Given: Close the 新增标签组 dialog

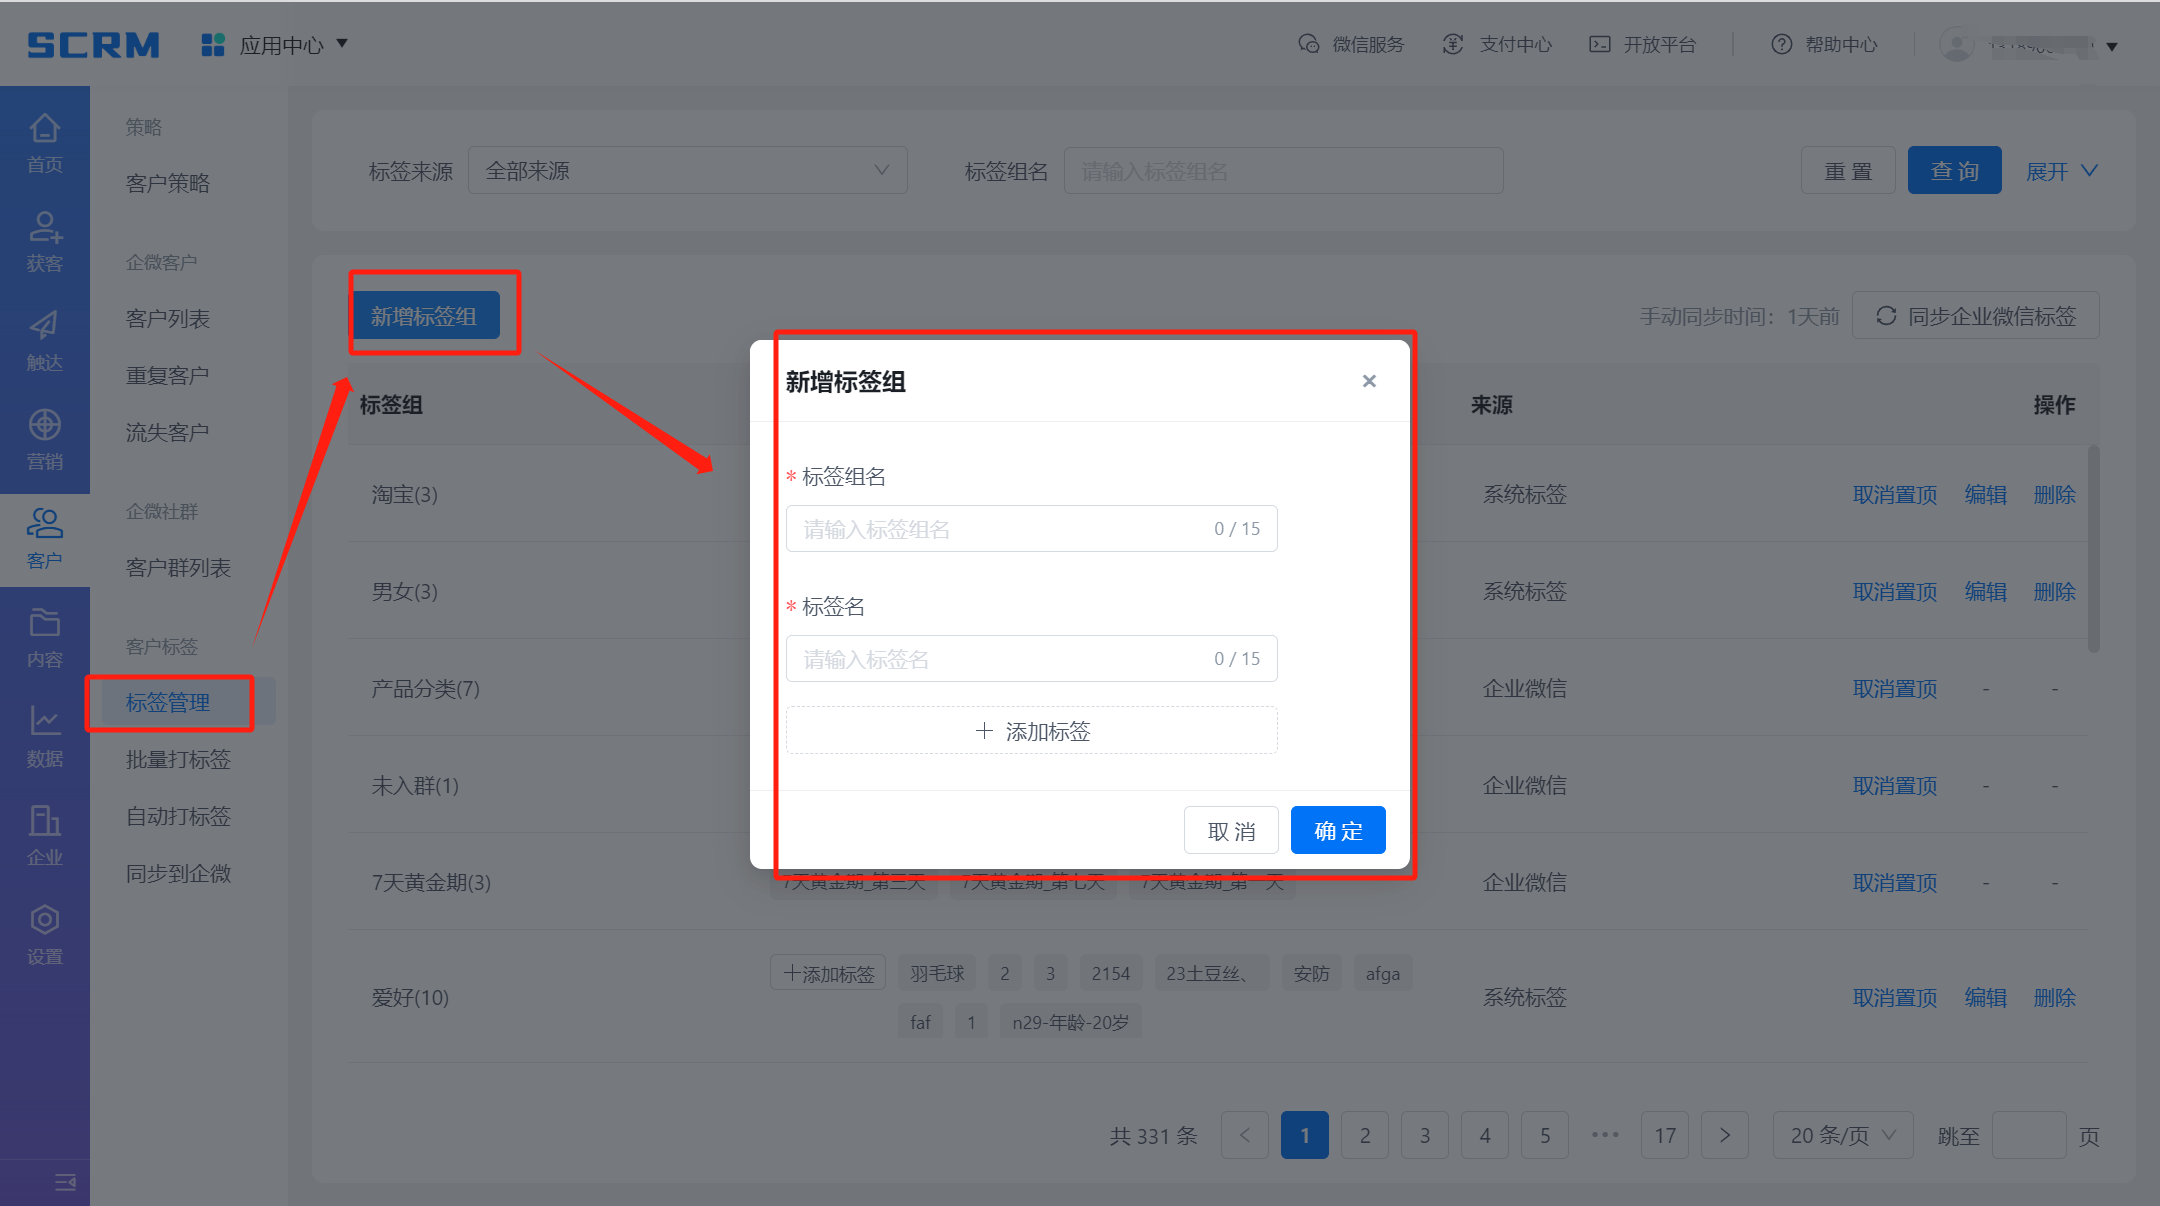Looking at the screenshot, I should [1369, 381].
